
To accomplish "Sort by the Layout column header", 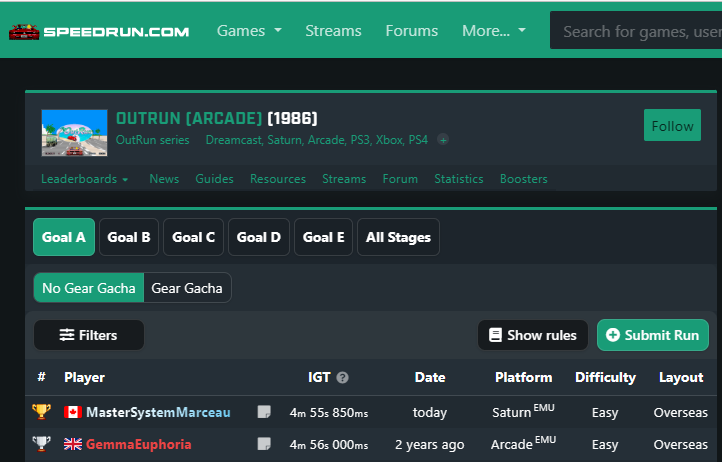I will 681,377.
